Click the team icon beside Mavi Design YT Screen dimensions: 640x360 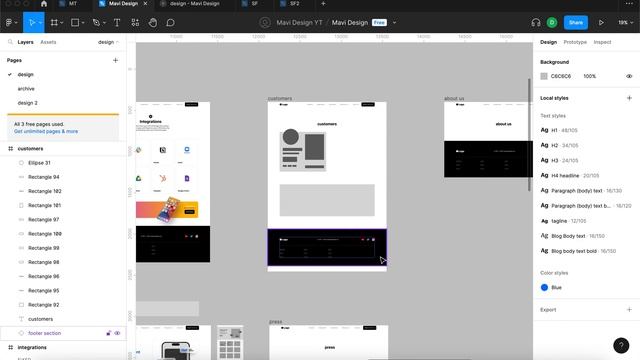[264, 23]
